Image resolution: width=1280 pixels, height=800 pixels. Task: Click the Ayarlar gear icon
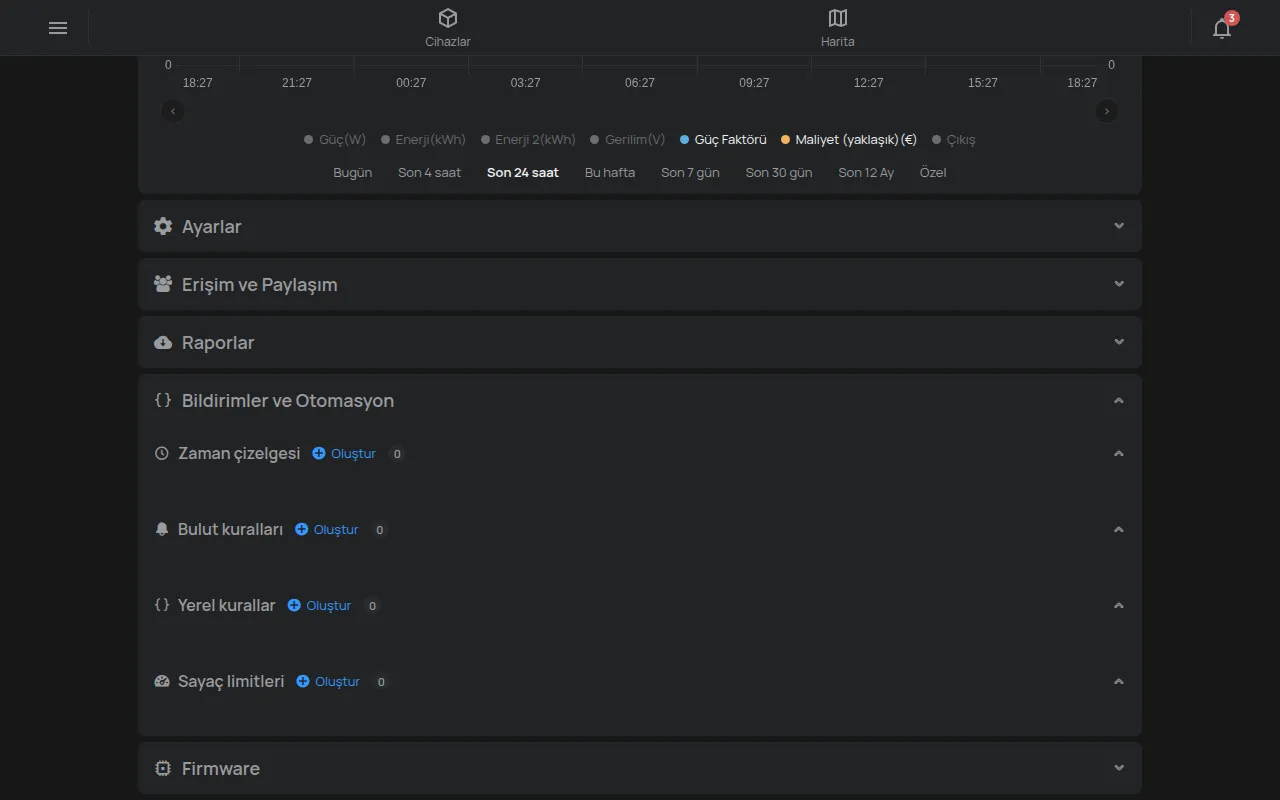[163, 226]
